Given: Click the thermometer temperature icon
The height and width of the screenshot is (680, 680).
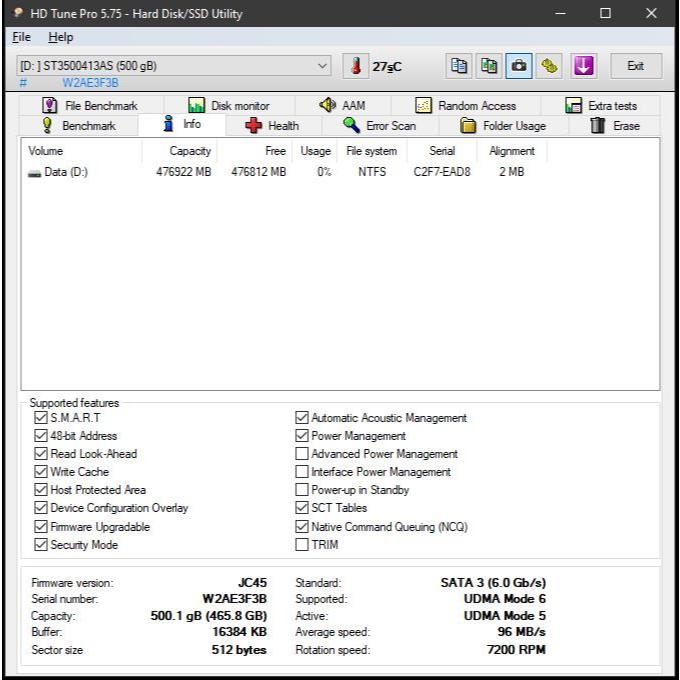Looking at the screenshot, I should click(x=356, y=66).
